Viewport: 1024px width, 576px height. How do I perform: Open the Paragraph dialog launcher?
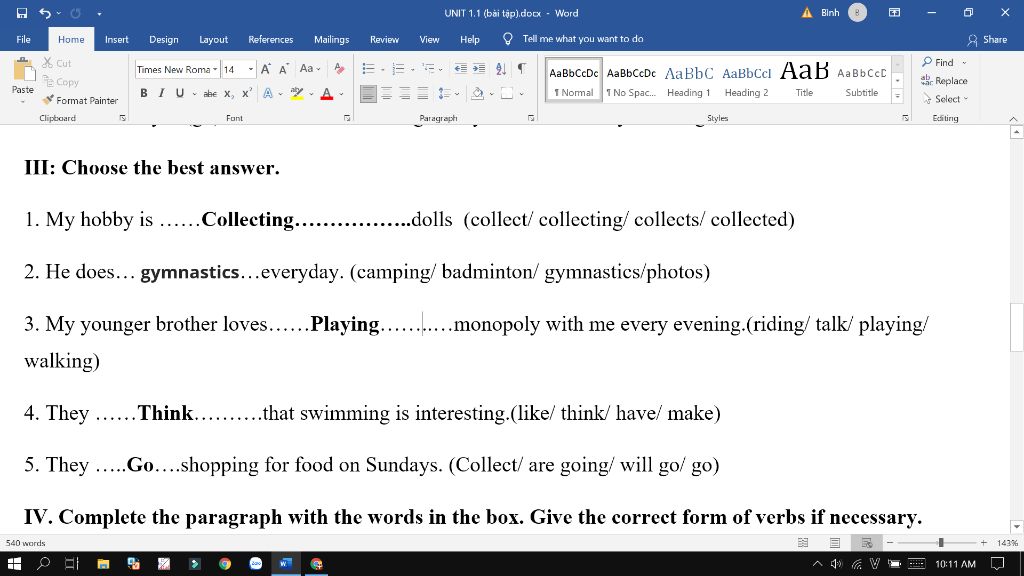[x=531, y=118]
